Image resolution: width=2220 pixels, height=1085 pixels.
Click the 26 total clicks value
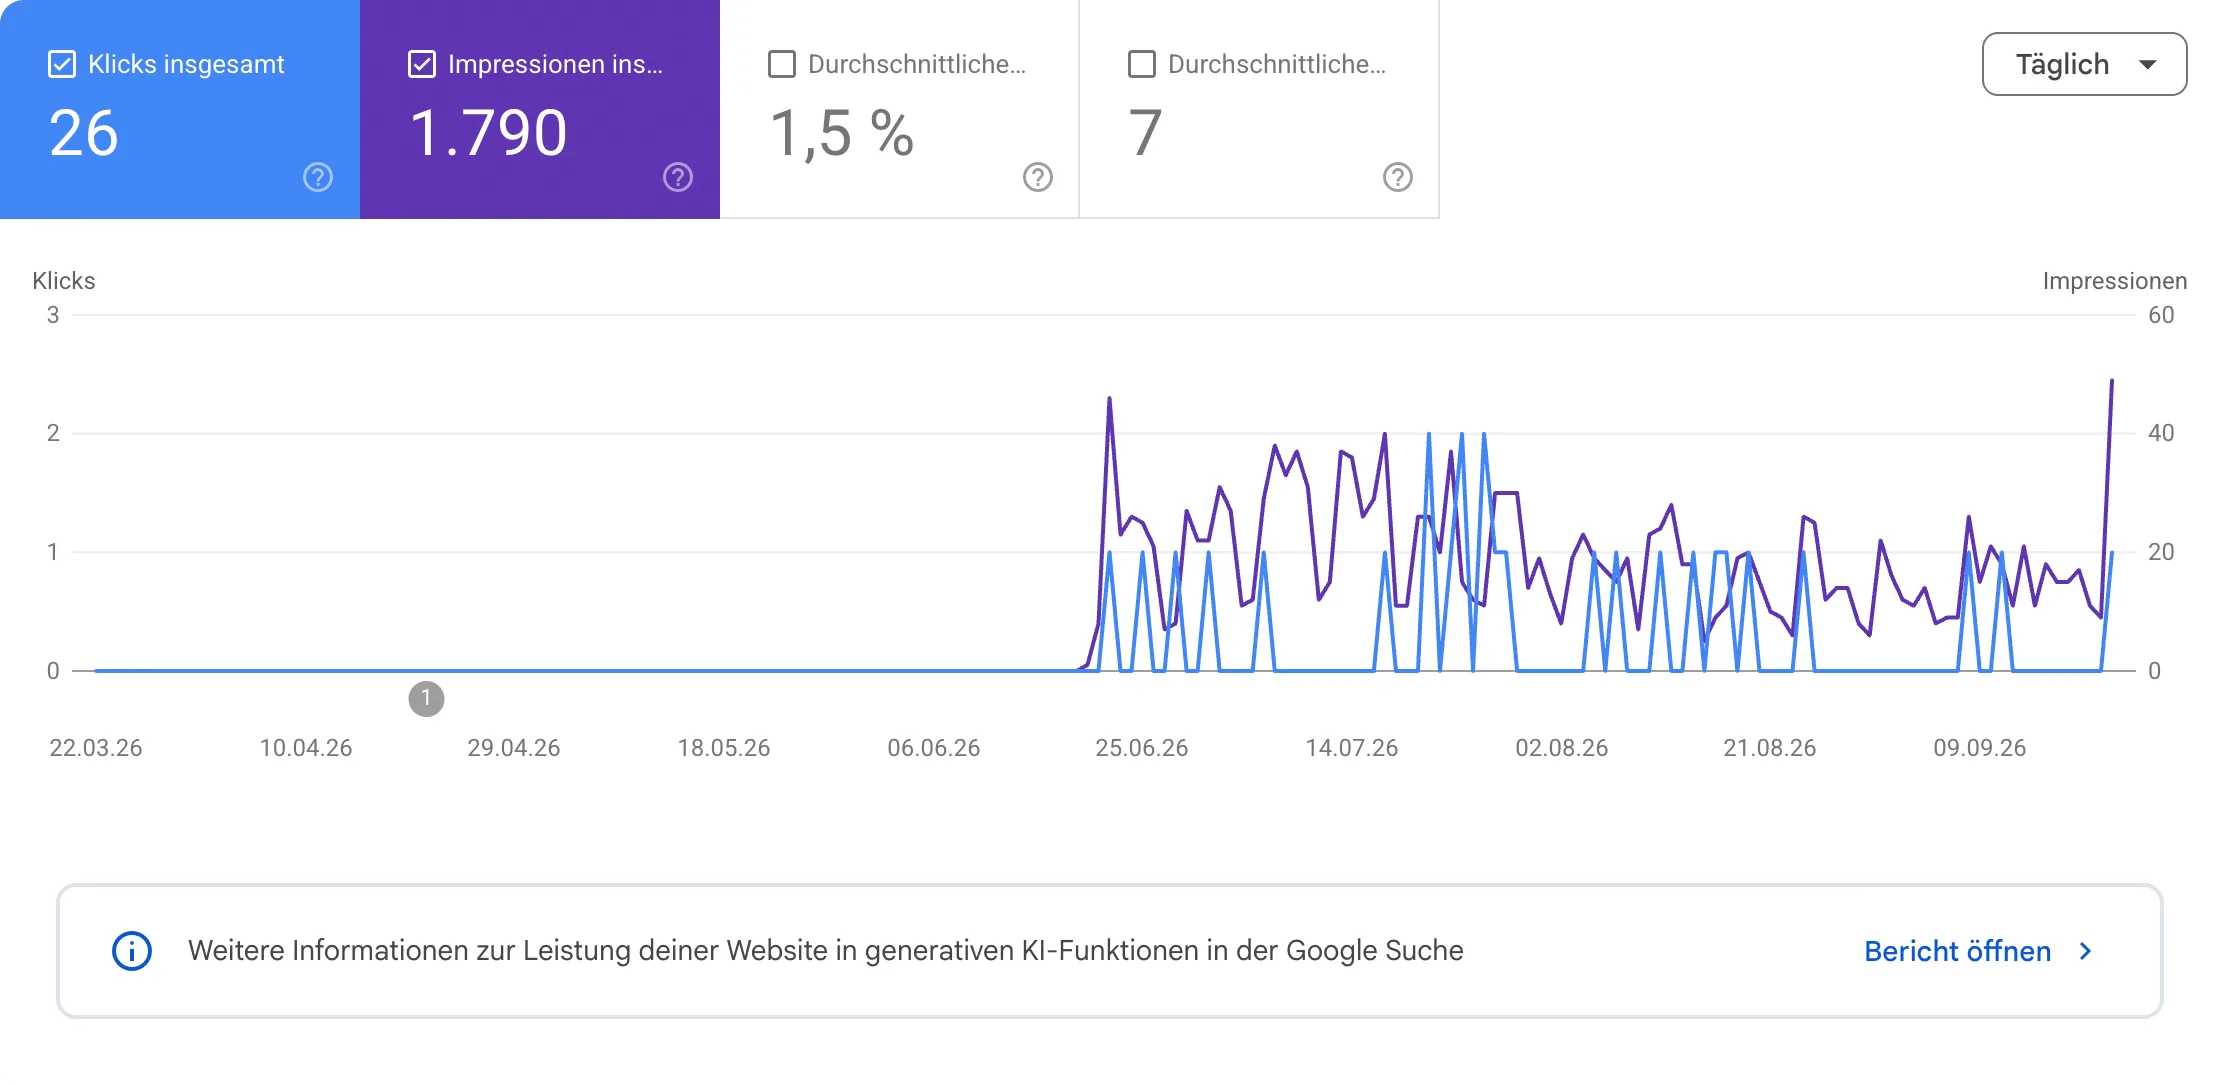[x=84, y=133]
